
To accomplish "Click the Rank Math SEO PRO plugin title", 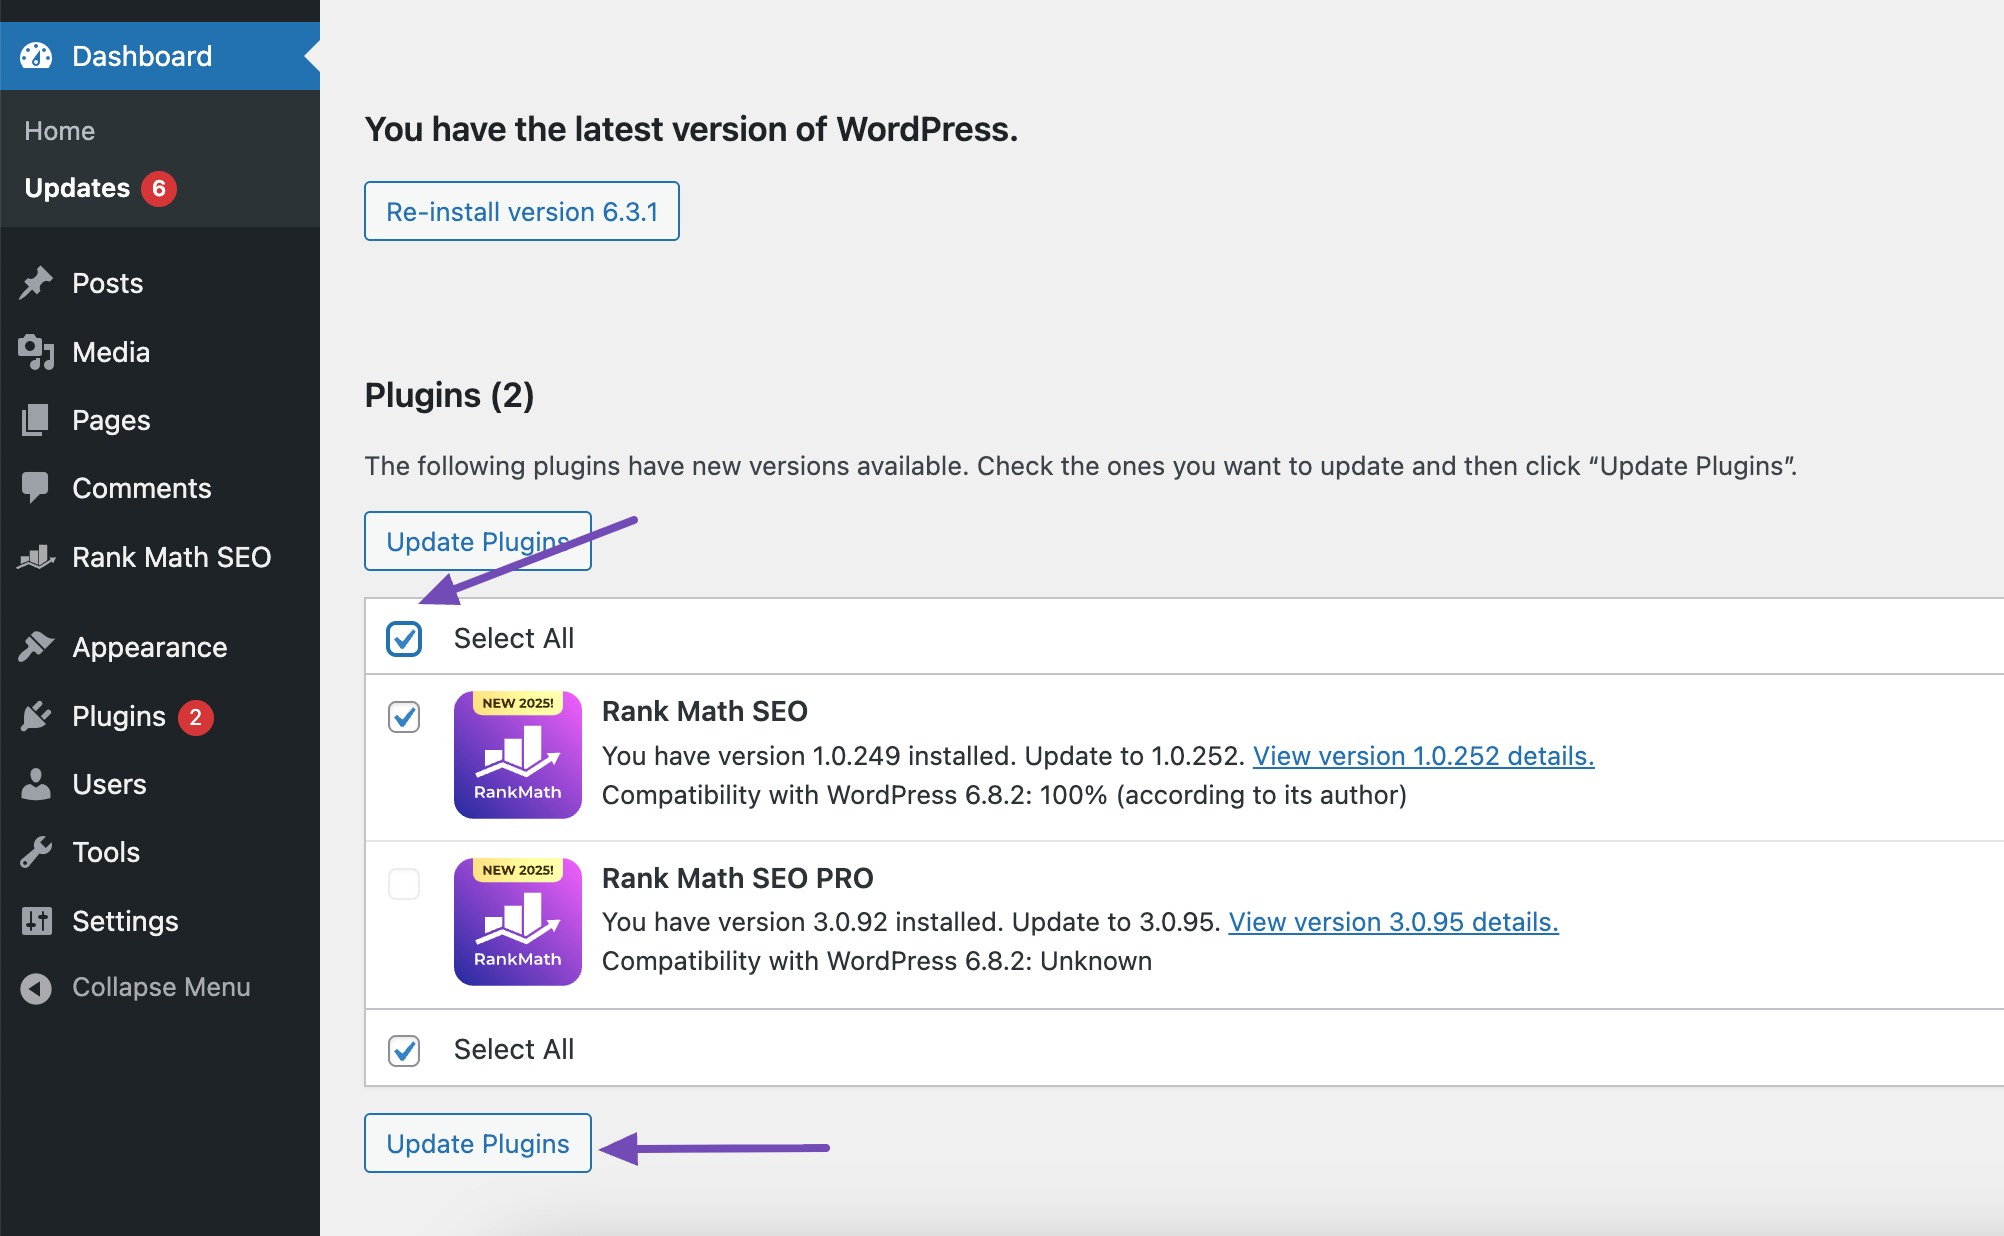I will pyautogui.click(x=738, y=878).
